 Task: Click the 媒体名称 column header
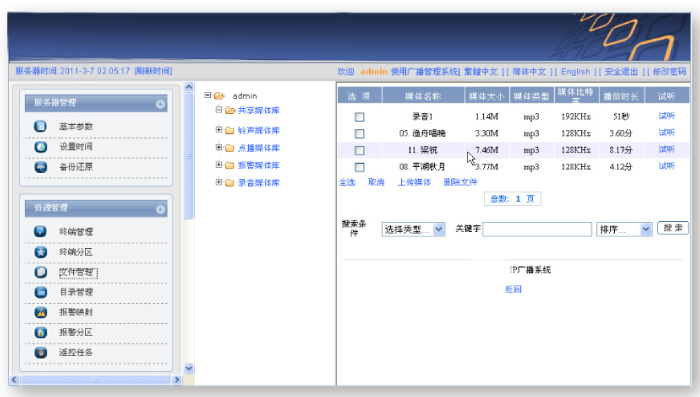tap(423, 96)
